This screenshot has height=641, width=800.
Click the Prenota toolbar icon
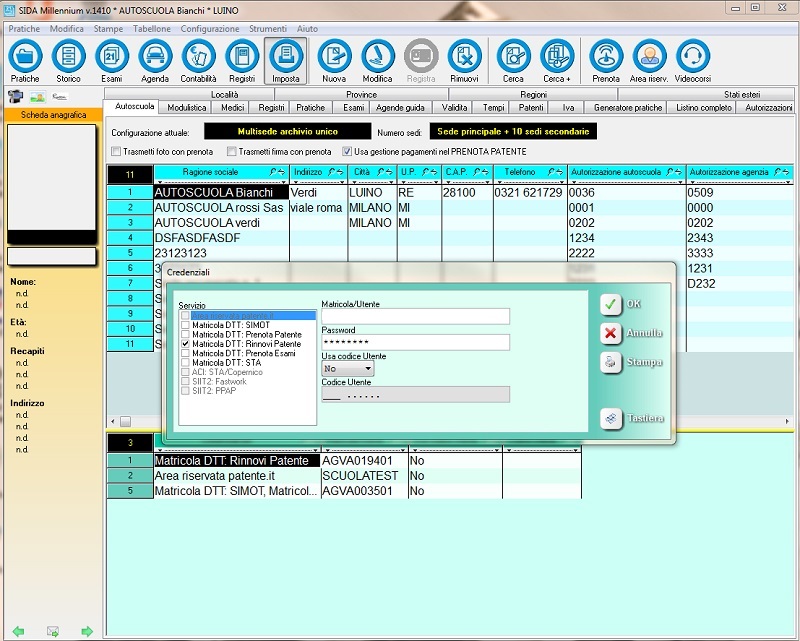tap(605, 58)
